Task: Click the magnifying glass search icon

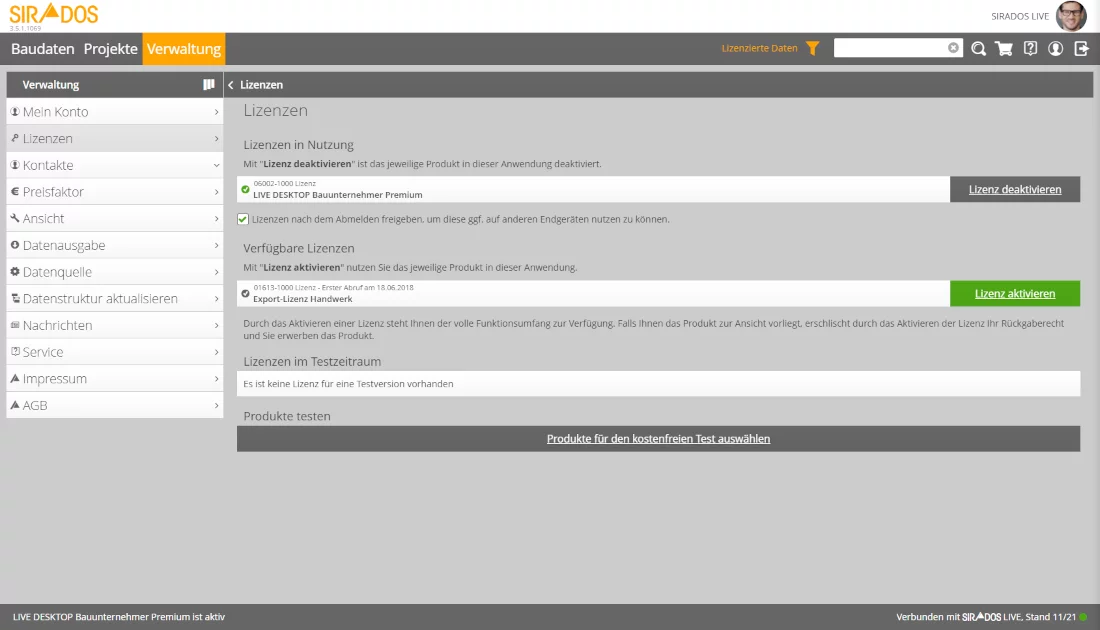Action: 978,48
